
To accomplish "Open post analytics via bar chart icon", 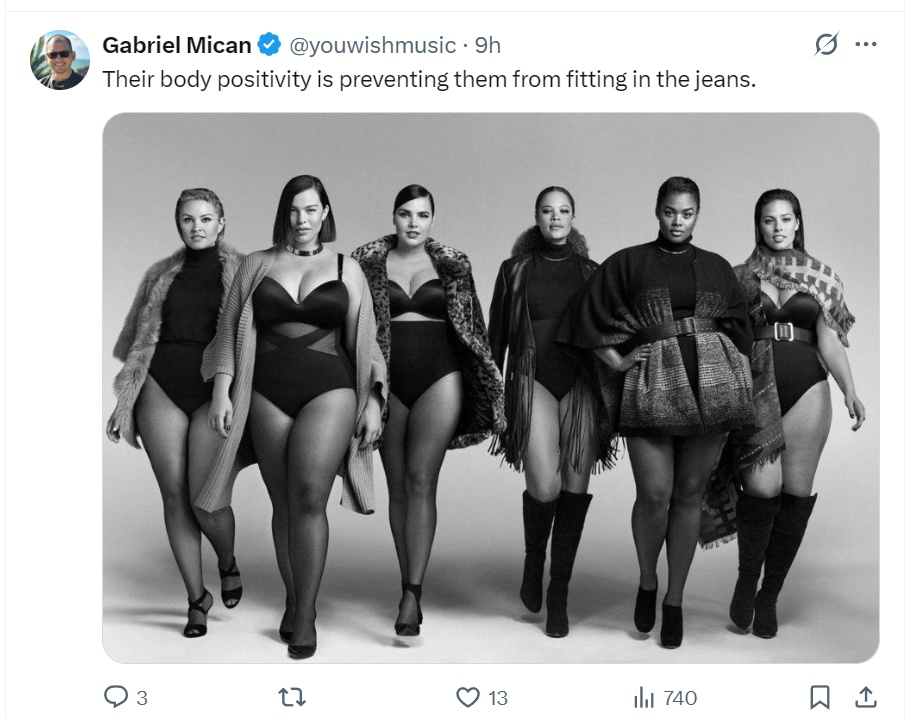I will tap(643, 697).
